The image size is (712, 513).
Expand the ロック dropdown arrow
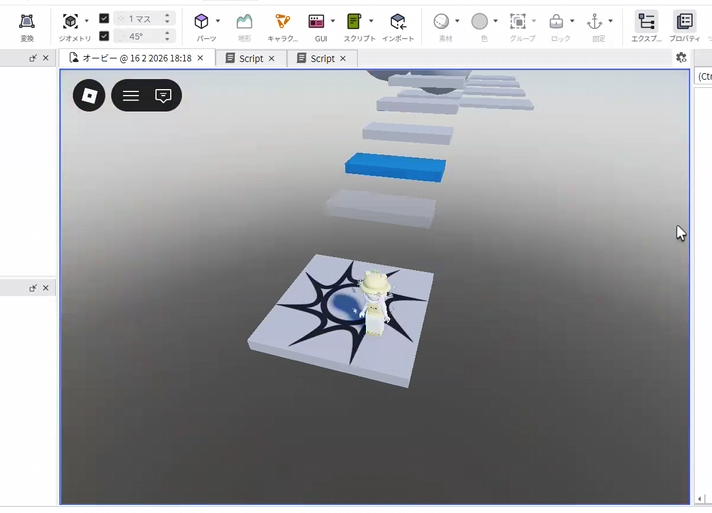click(572, 21)
